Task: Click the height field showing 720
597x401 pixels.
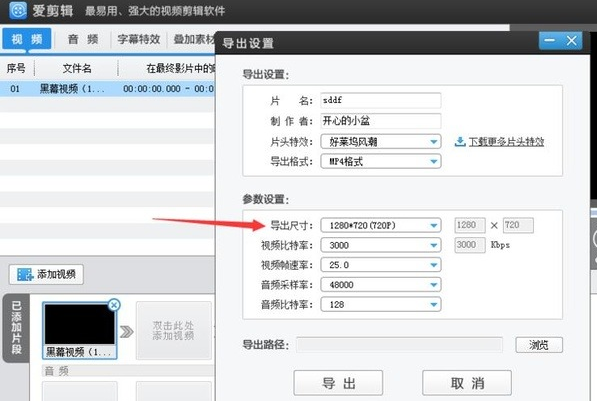Action: [x=518, y=225]
